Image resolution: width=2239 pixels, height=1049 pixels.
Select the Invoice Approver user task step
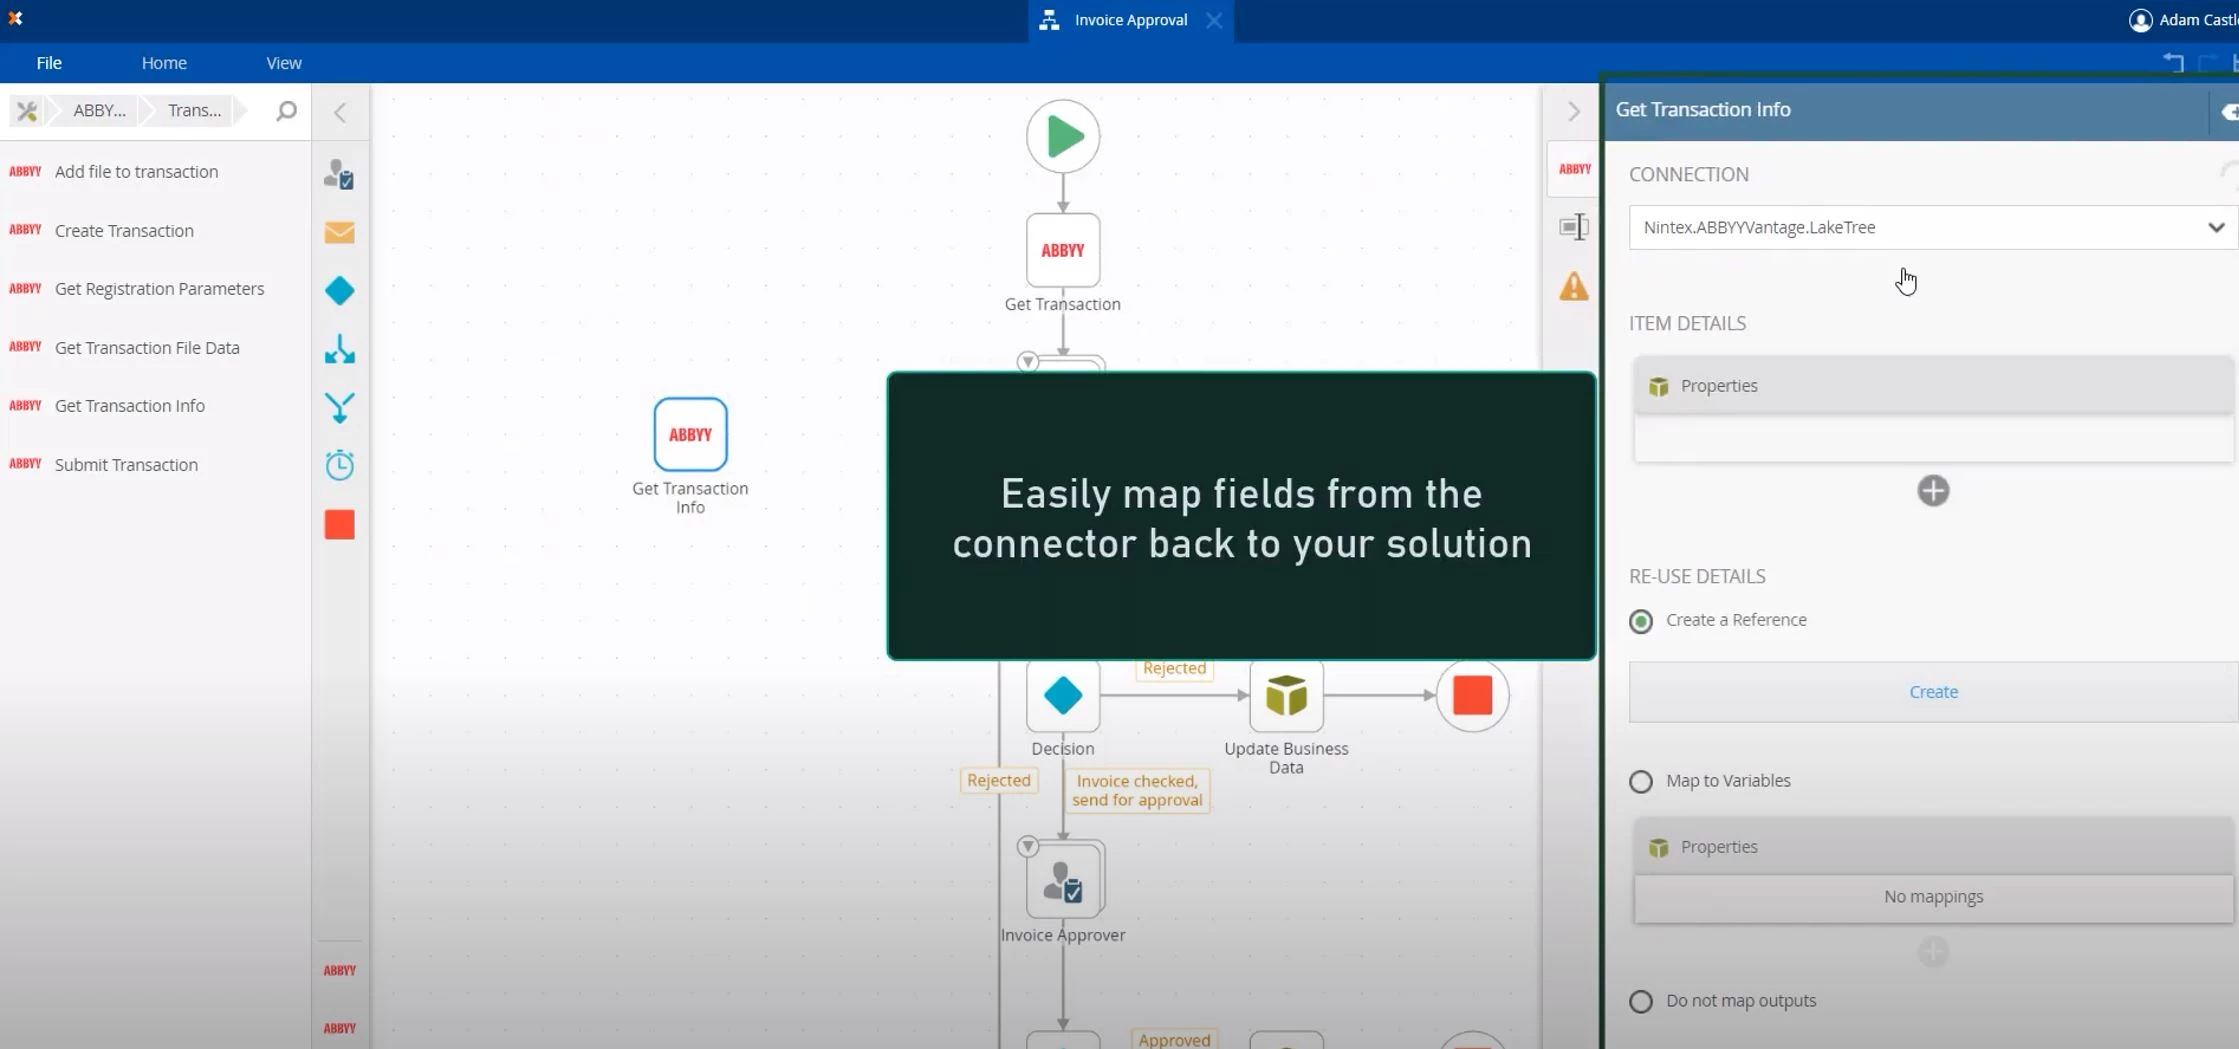pos(1065,881)
